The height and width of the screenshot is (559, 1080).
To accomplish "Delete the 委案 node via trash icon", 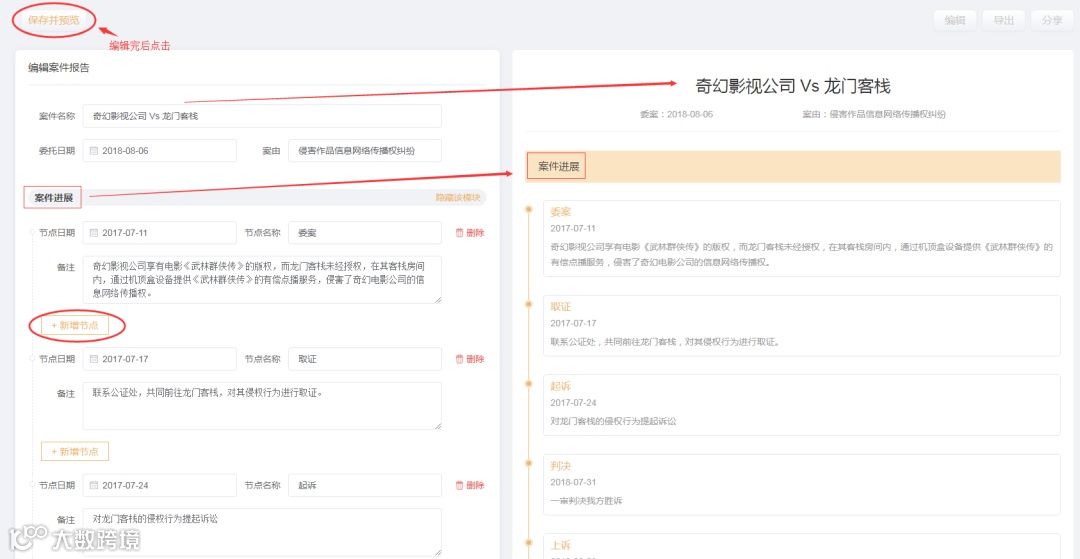I will click(x=470, y=233).
